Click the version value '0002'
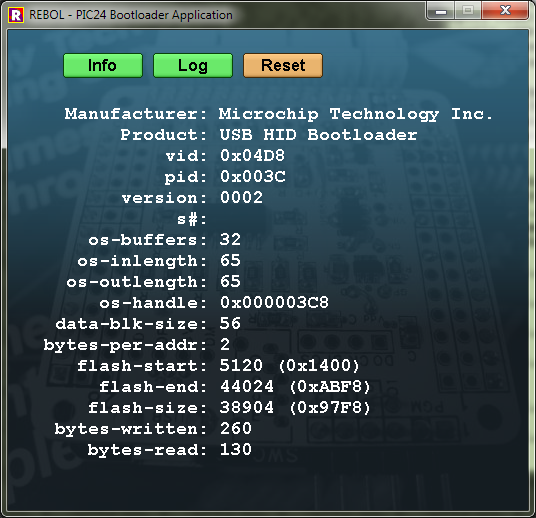536x518 pixels. coord(241,198)
